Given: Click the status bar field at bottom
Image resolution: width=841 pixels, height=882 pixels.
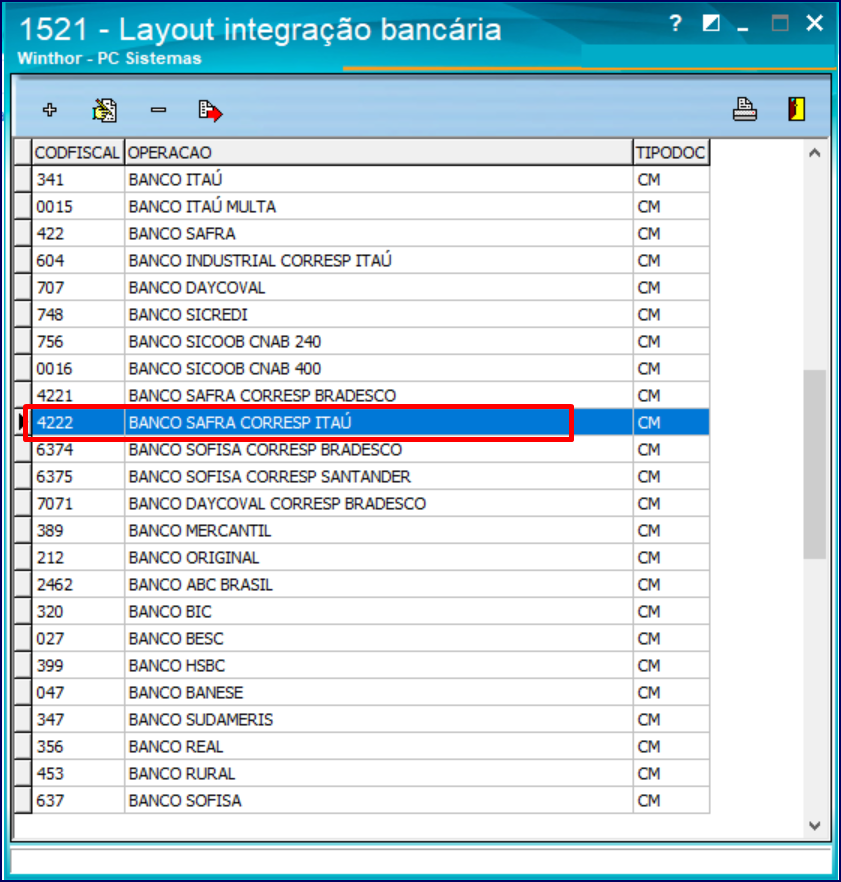Looking at the screenshot, I should (420, 862).
